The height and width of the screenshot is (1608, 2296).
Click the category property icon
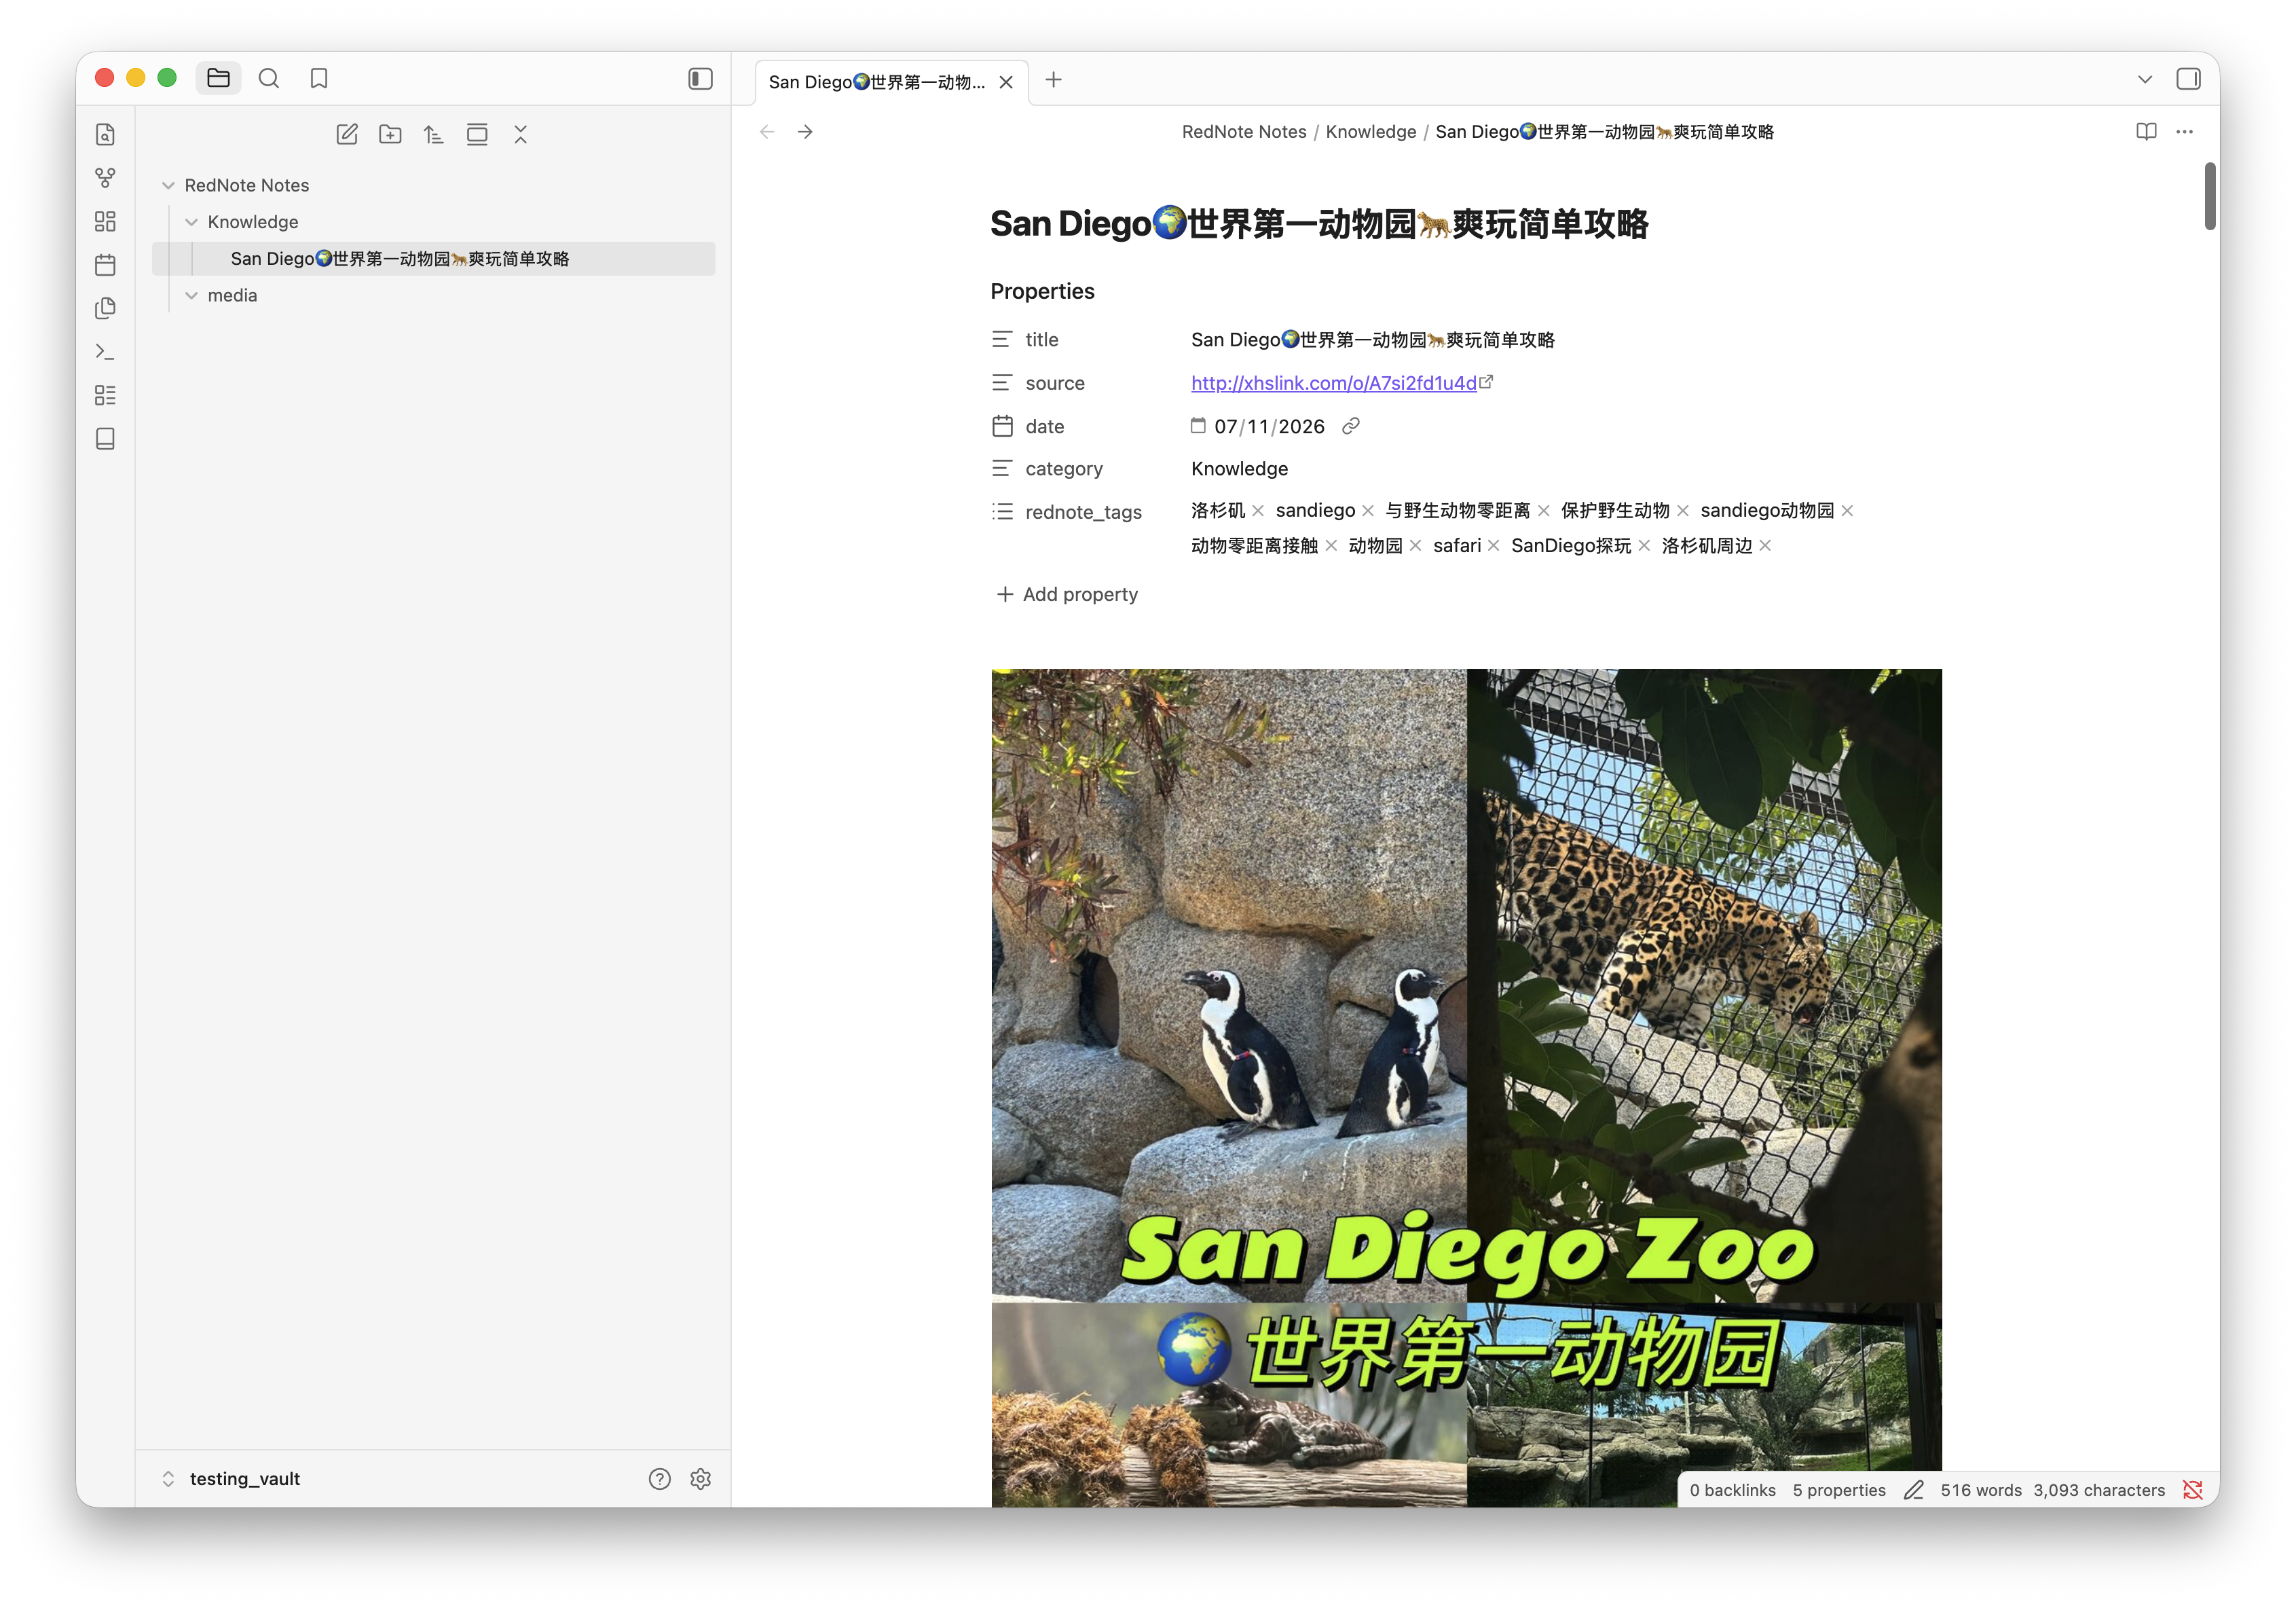(1002, 468)
